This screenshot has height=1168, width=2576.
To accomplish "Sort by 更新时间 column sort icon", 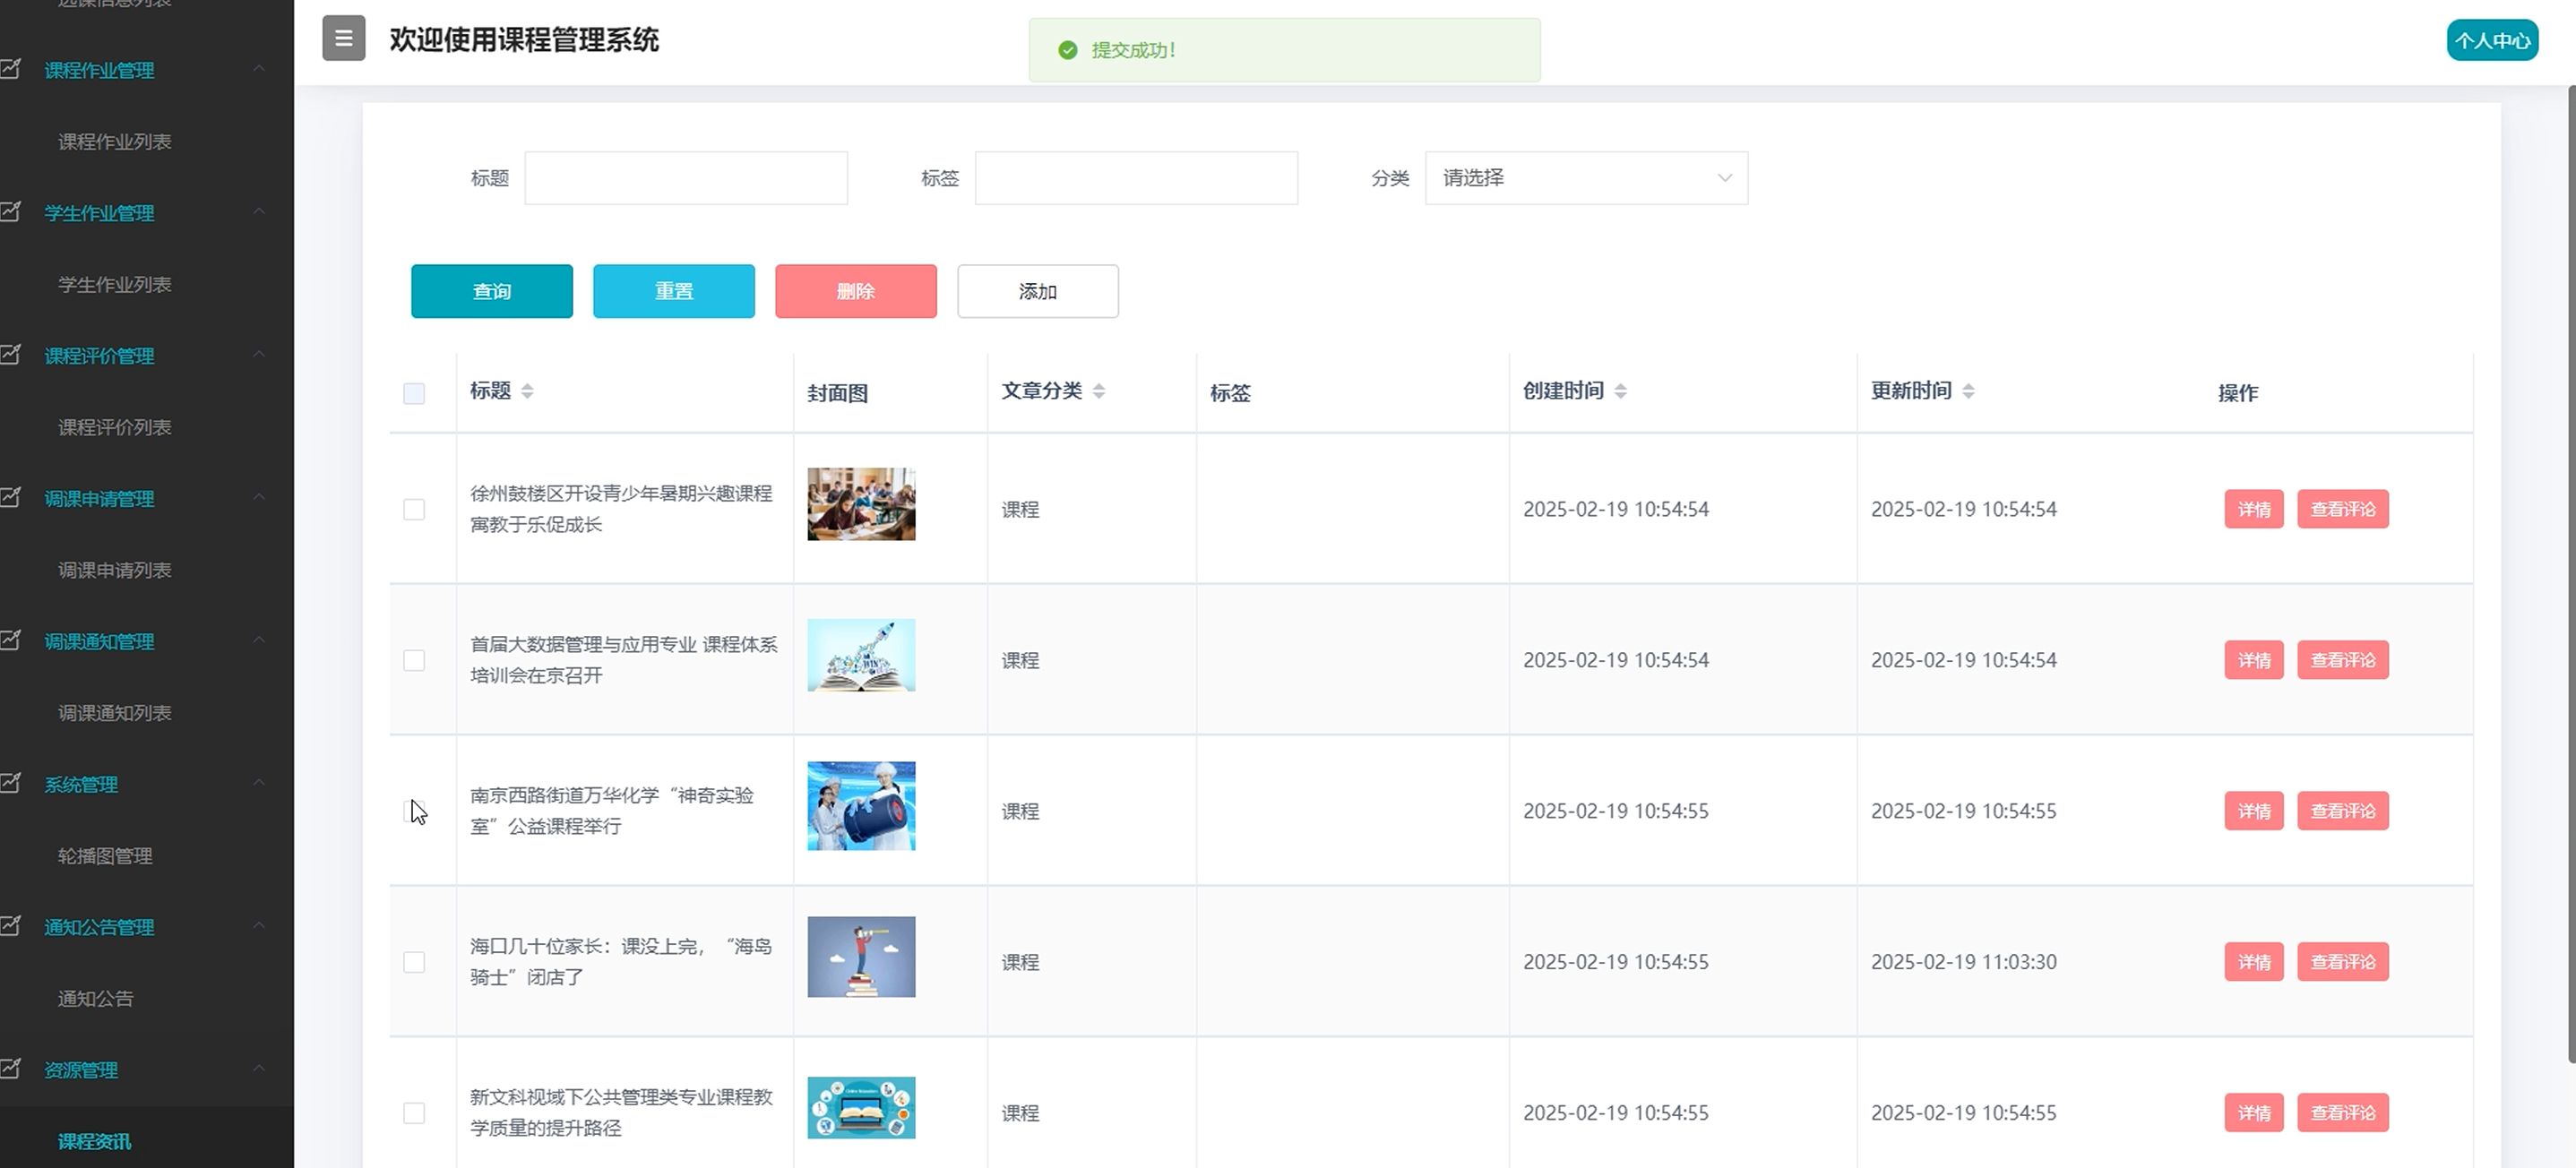I will point(1968,391).
